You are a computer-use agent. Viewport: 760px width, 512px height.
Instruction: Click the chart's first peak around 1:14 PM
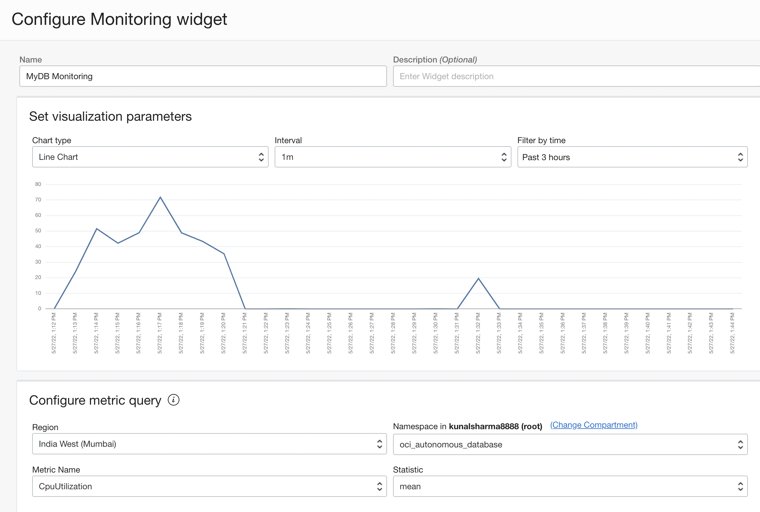(x=97, y=229)
